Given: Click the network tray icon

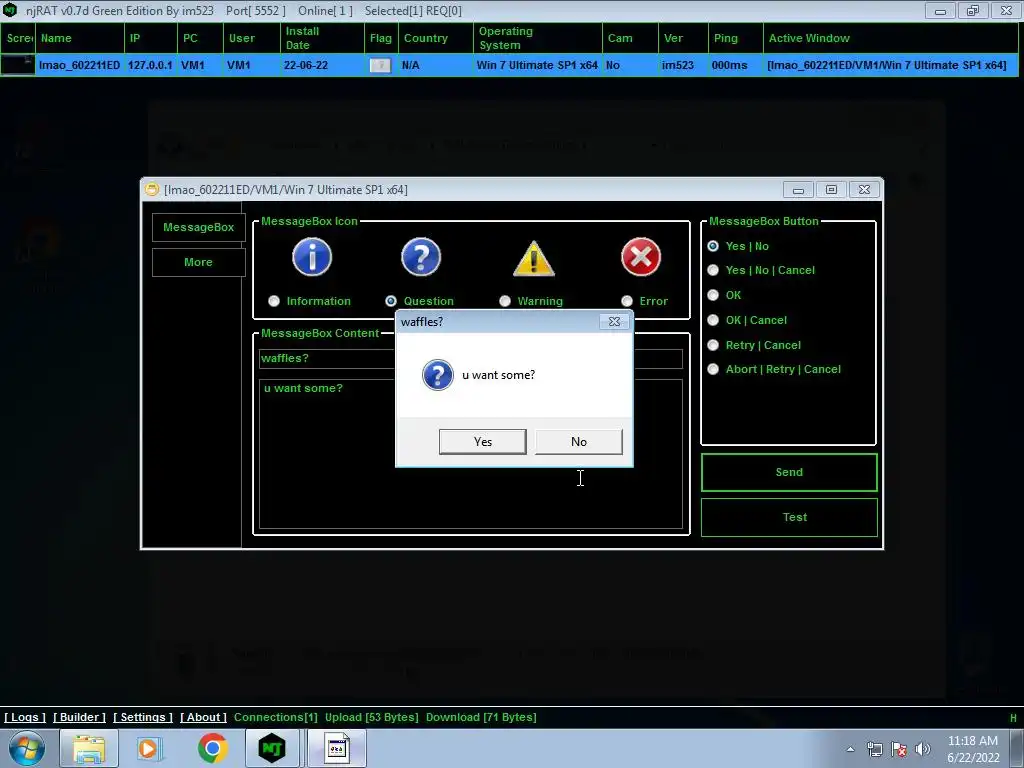Looking at the screenshot, I should click(874, 749).
